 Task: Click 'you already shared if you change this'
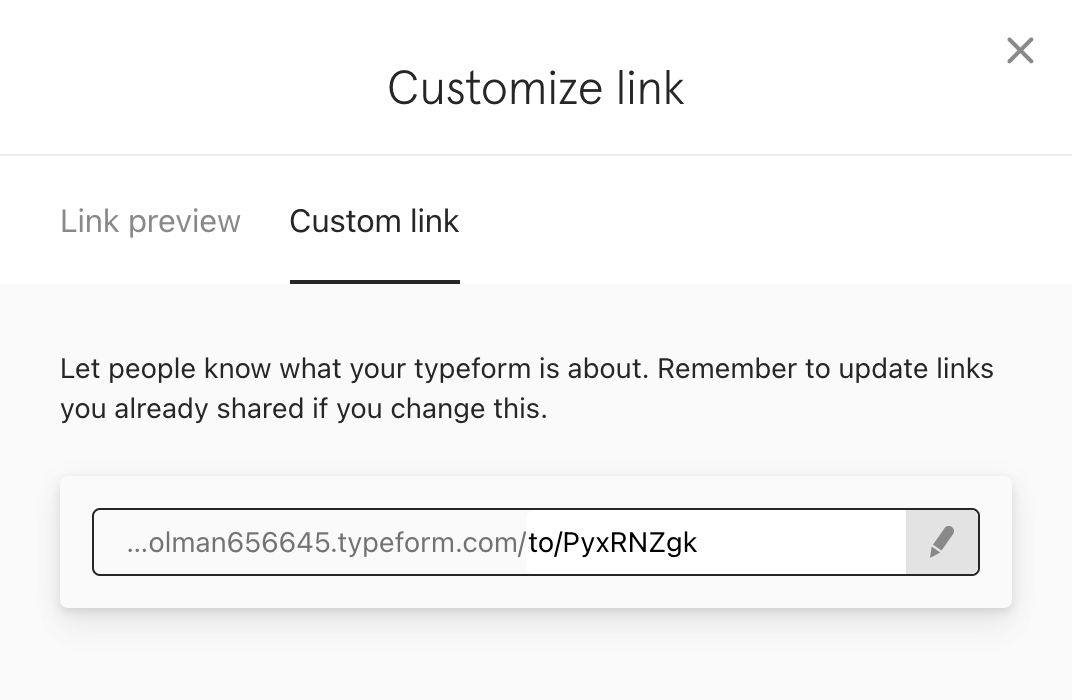tap(304, 409)
